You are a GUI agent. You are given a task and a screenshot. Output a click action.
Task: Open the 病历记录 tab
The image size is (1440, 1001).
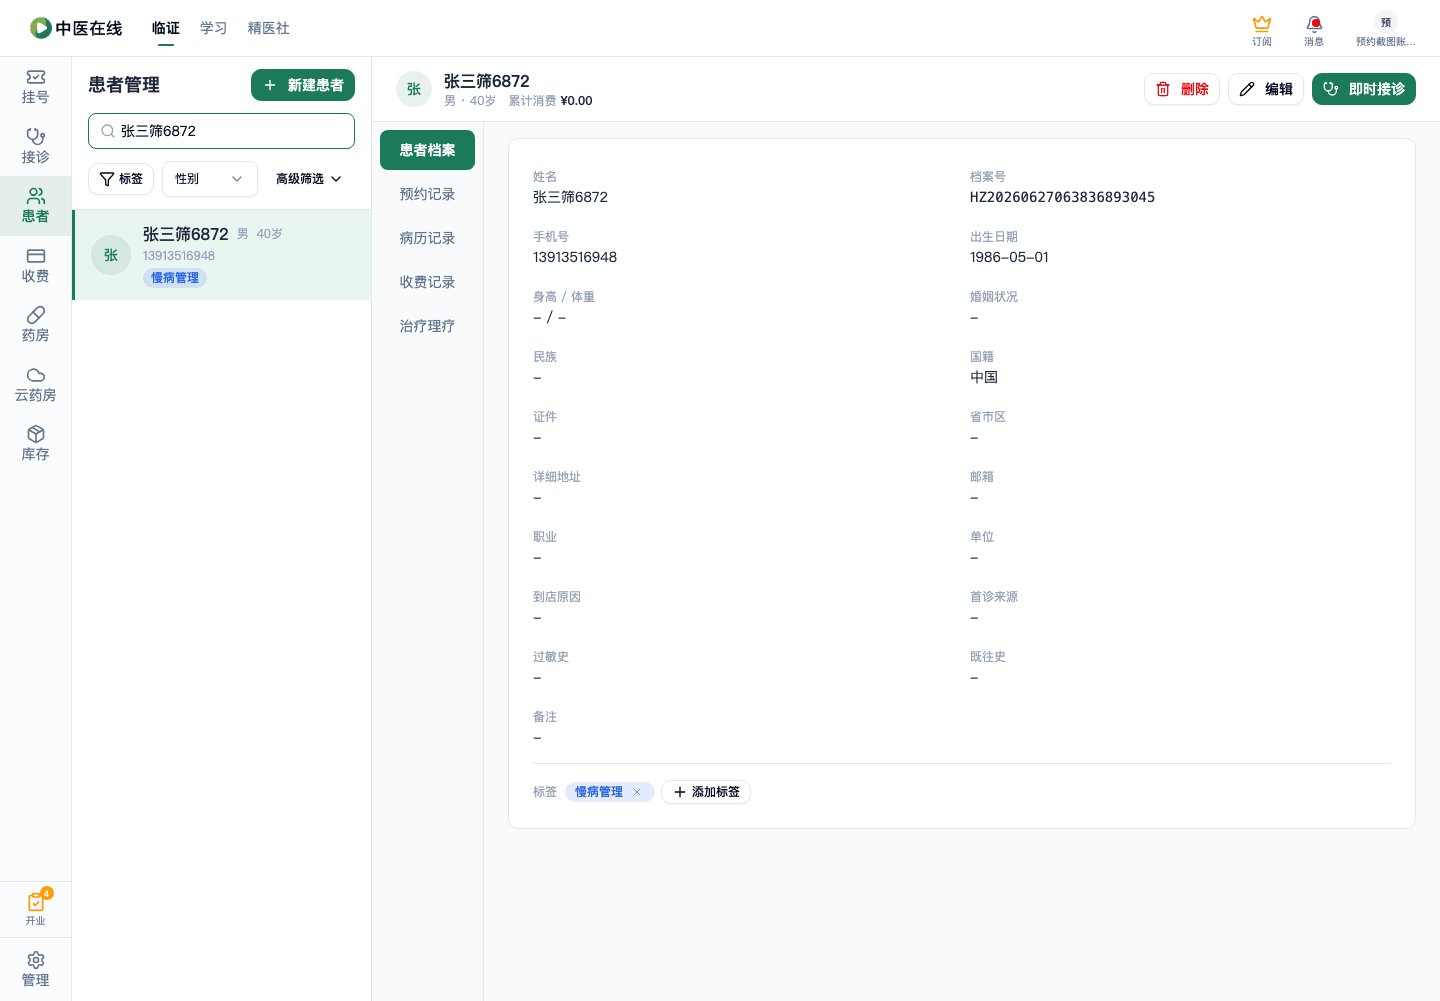pos(427,238)
